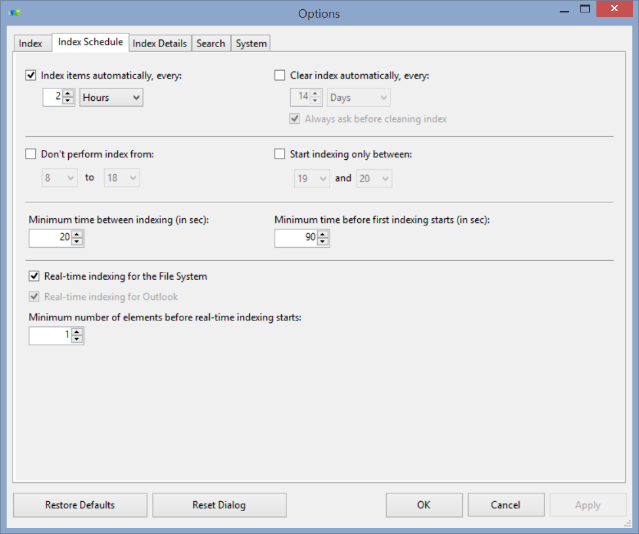The image size is (639, 534).
Task: Increase minimum time between indexing value
Action: point(77,234)
